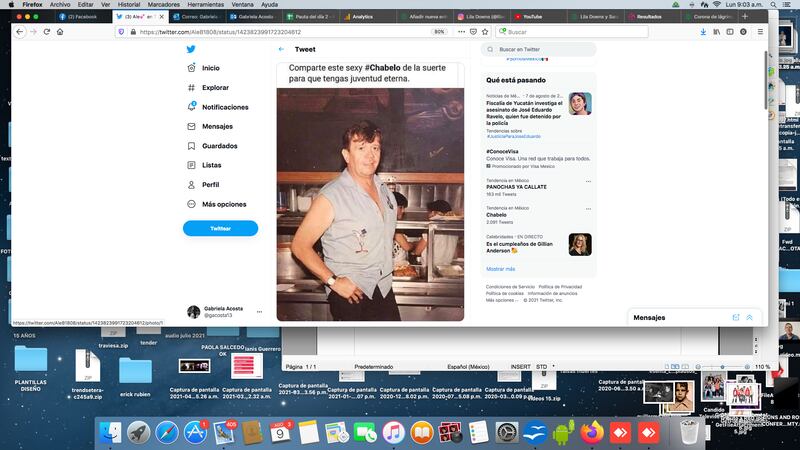Open the Firefox hamburger menu
800x450 pixels.
click(x=760, y=32)
